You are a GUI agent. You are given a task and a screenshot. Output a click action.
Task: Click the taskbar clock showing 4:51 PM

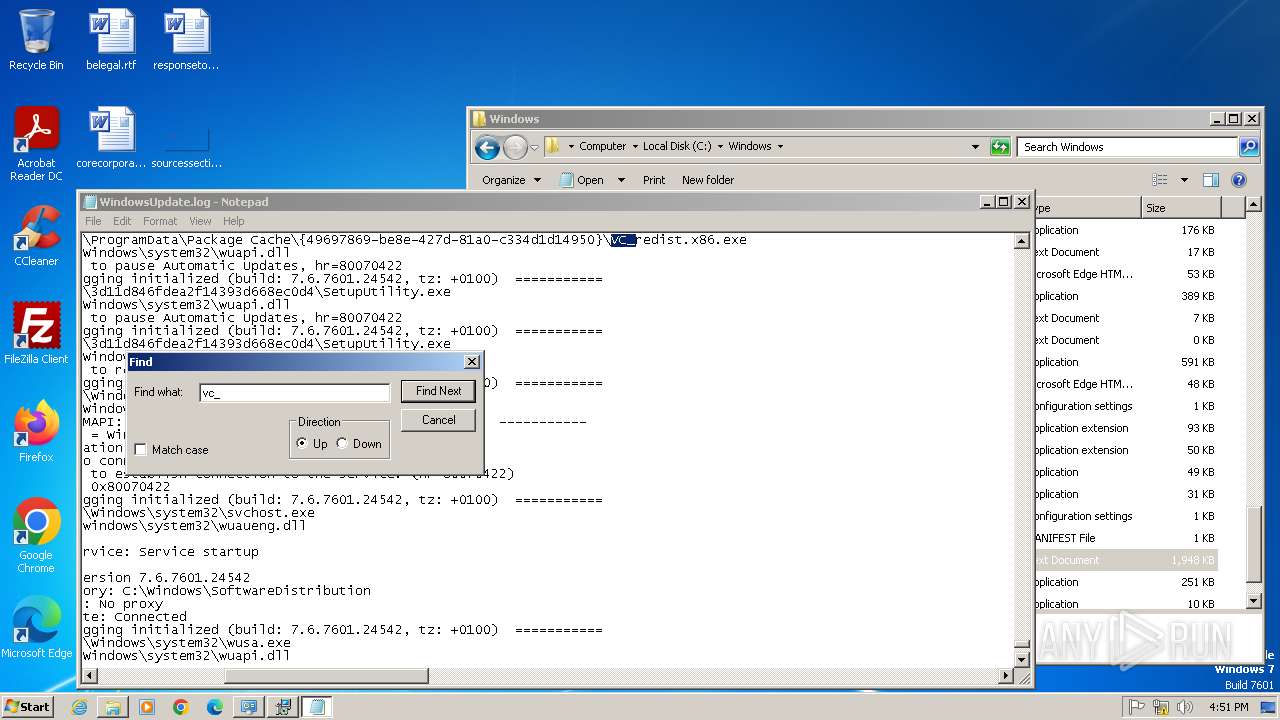point(1228,707)
